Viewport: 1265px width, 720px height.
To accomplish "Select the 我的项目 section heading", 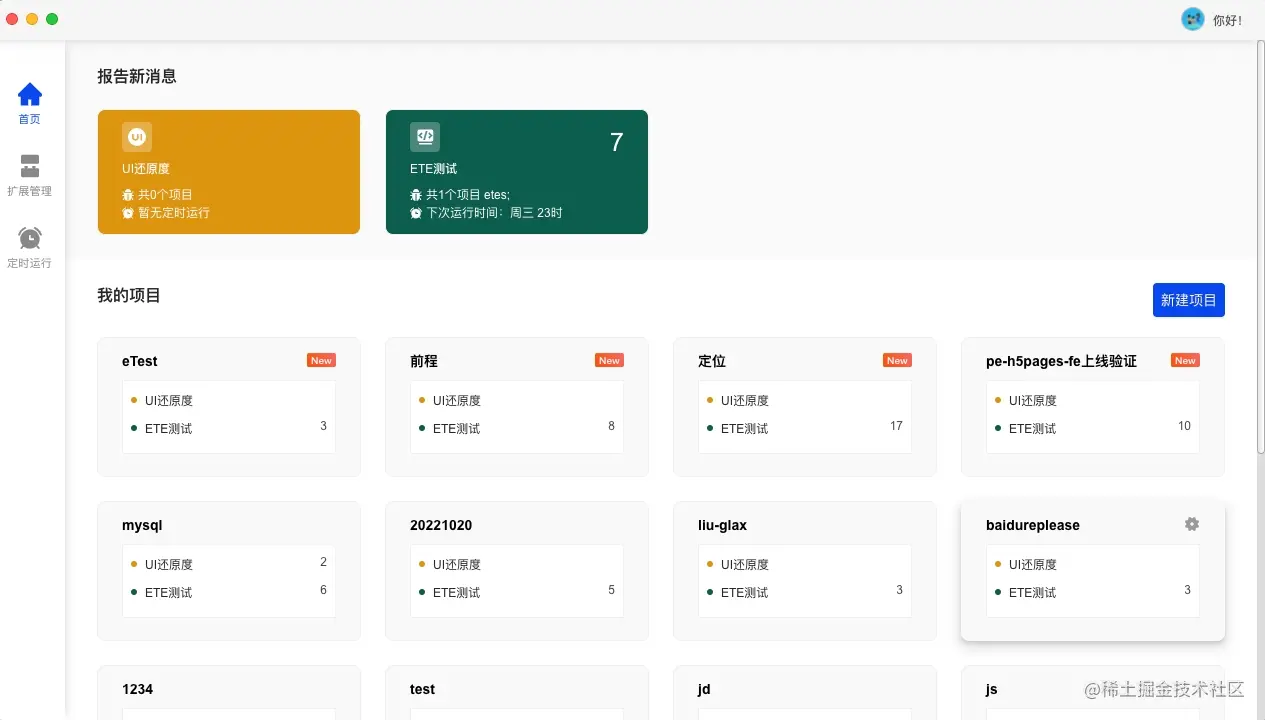I will [128, 295].
